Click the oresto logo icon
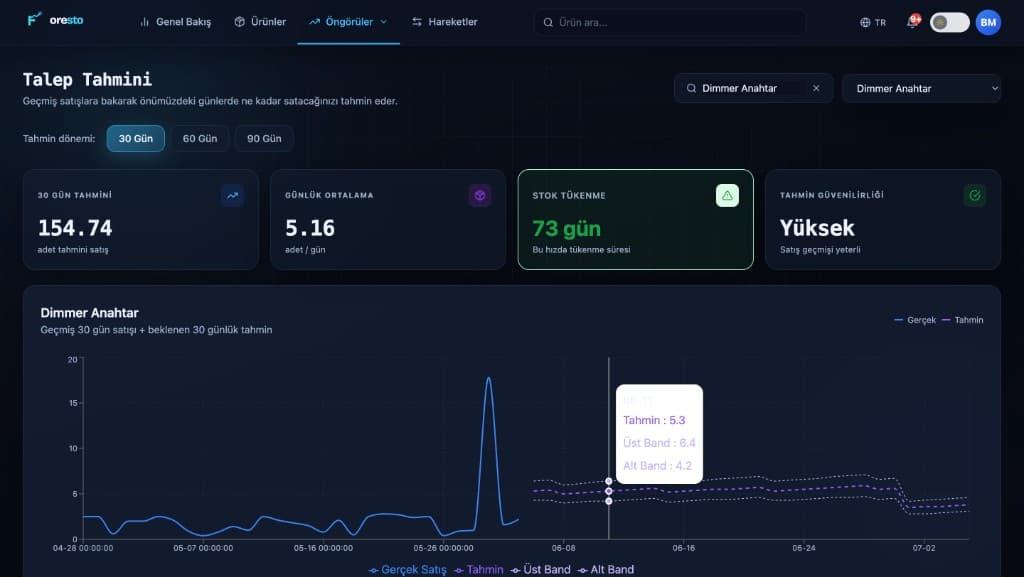Viewport: 1024px width, 577px height. pyautogui.click(x=34, y=20)
